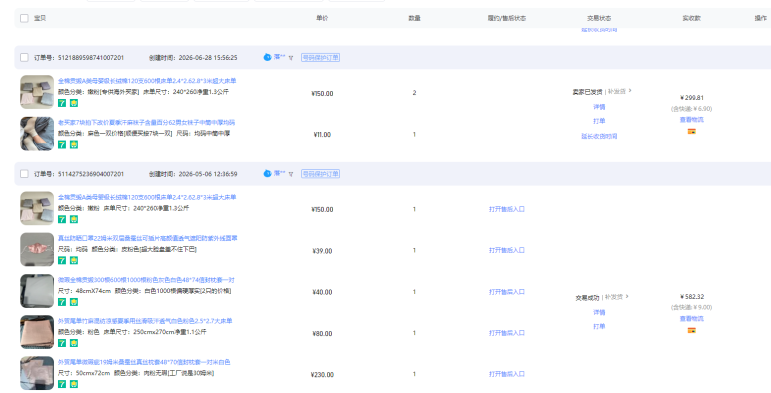Expand the dropdown arrow beside the first order's buyer name
The height and width of the screenshot is (393, 771).
[x=291, y=58]
